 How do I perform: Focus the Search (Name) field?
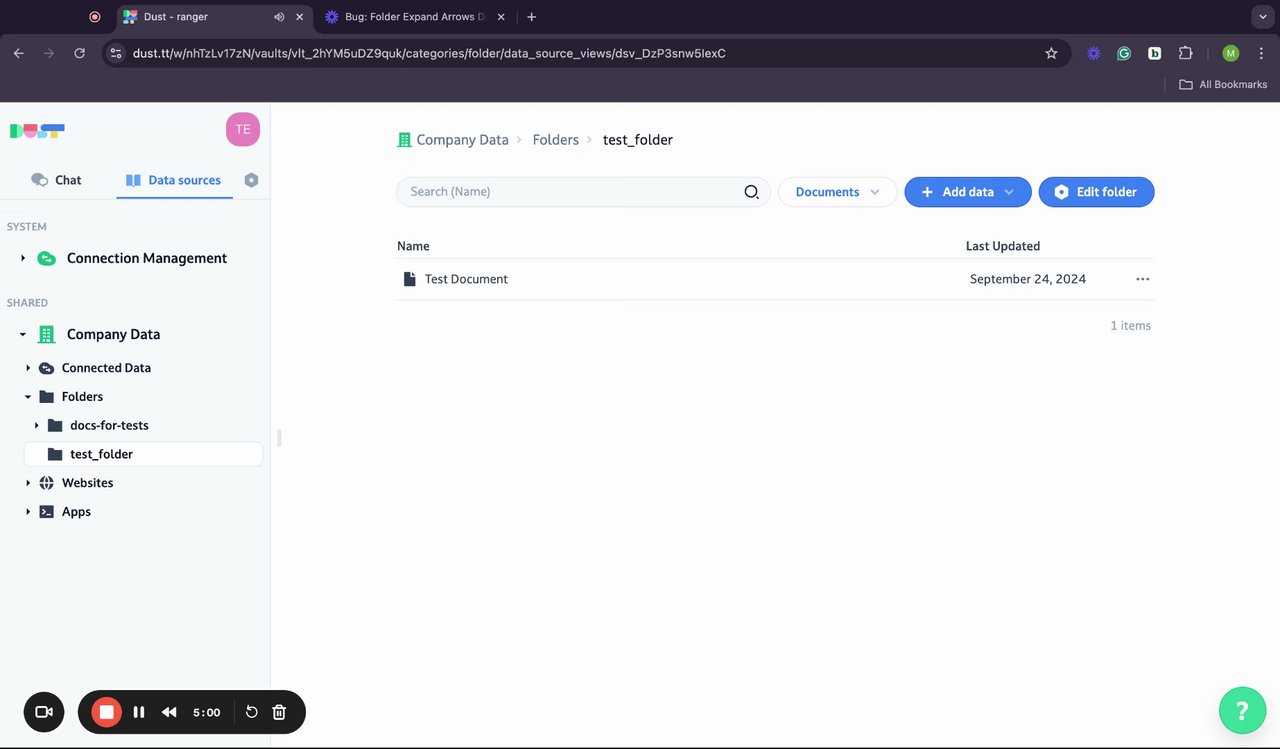point(583,192)
